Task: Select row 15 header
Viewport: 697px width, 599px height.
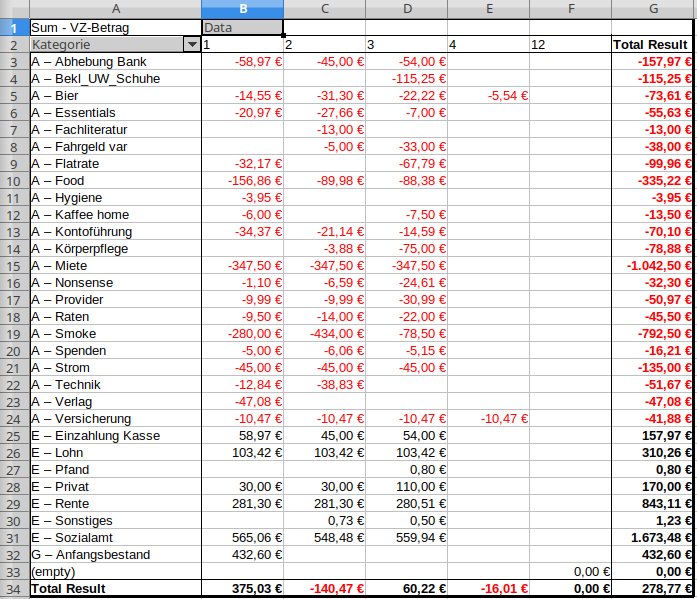Action: pyautogui.click(x=14, y=266)
